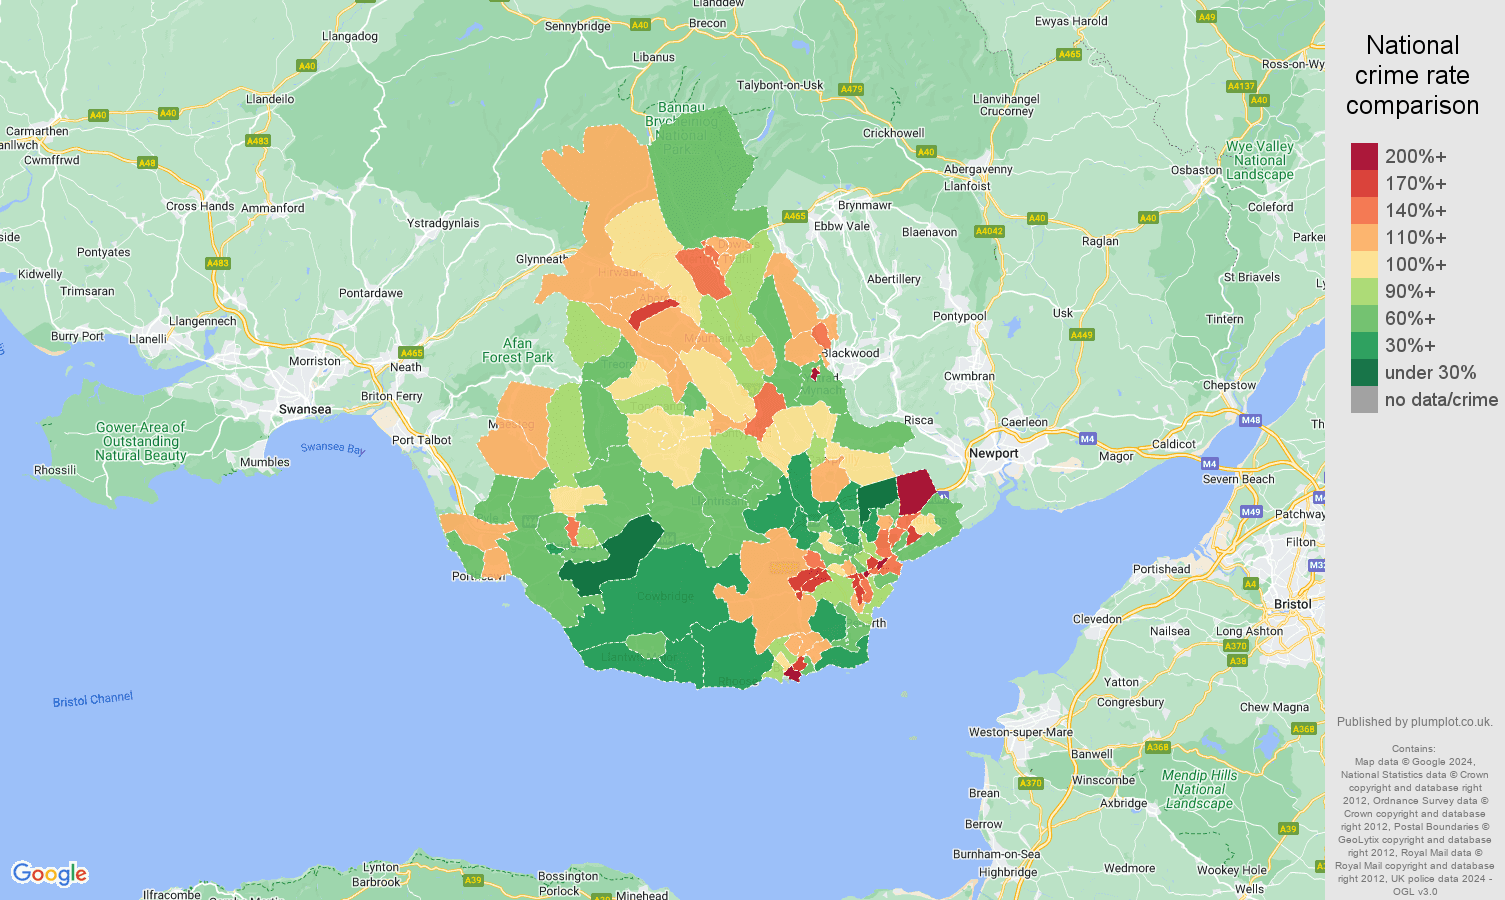Click the Swansea city label

click(x=305, y=409)
